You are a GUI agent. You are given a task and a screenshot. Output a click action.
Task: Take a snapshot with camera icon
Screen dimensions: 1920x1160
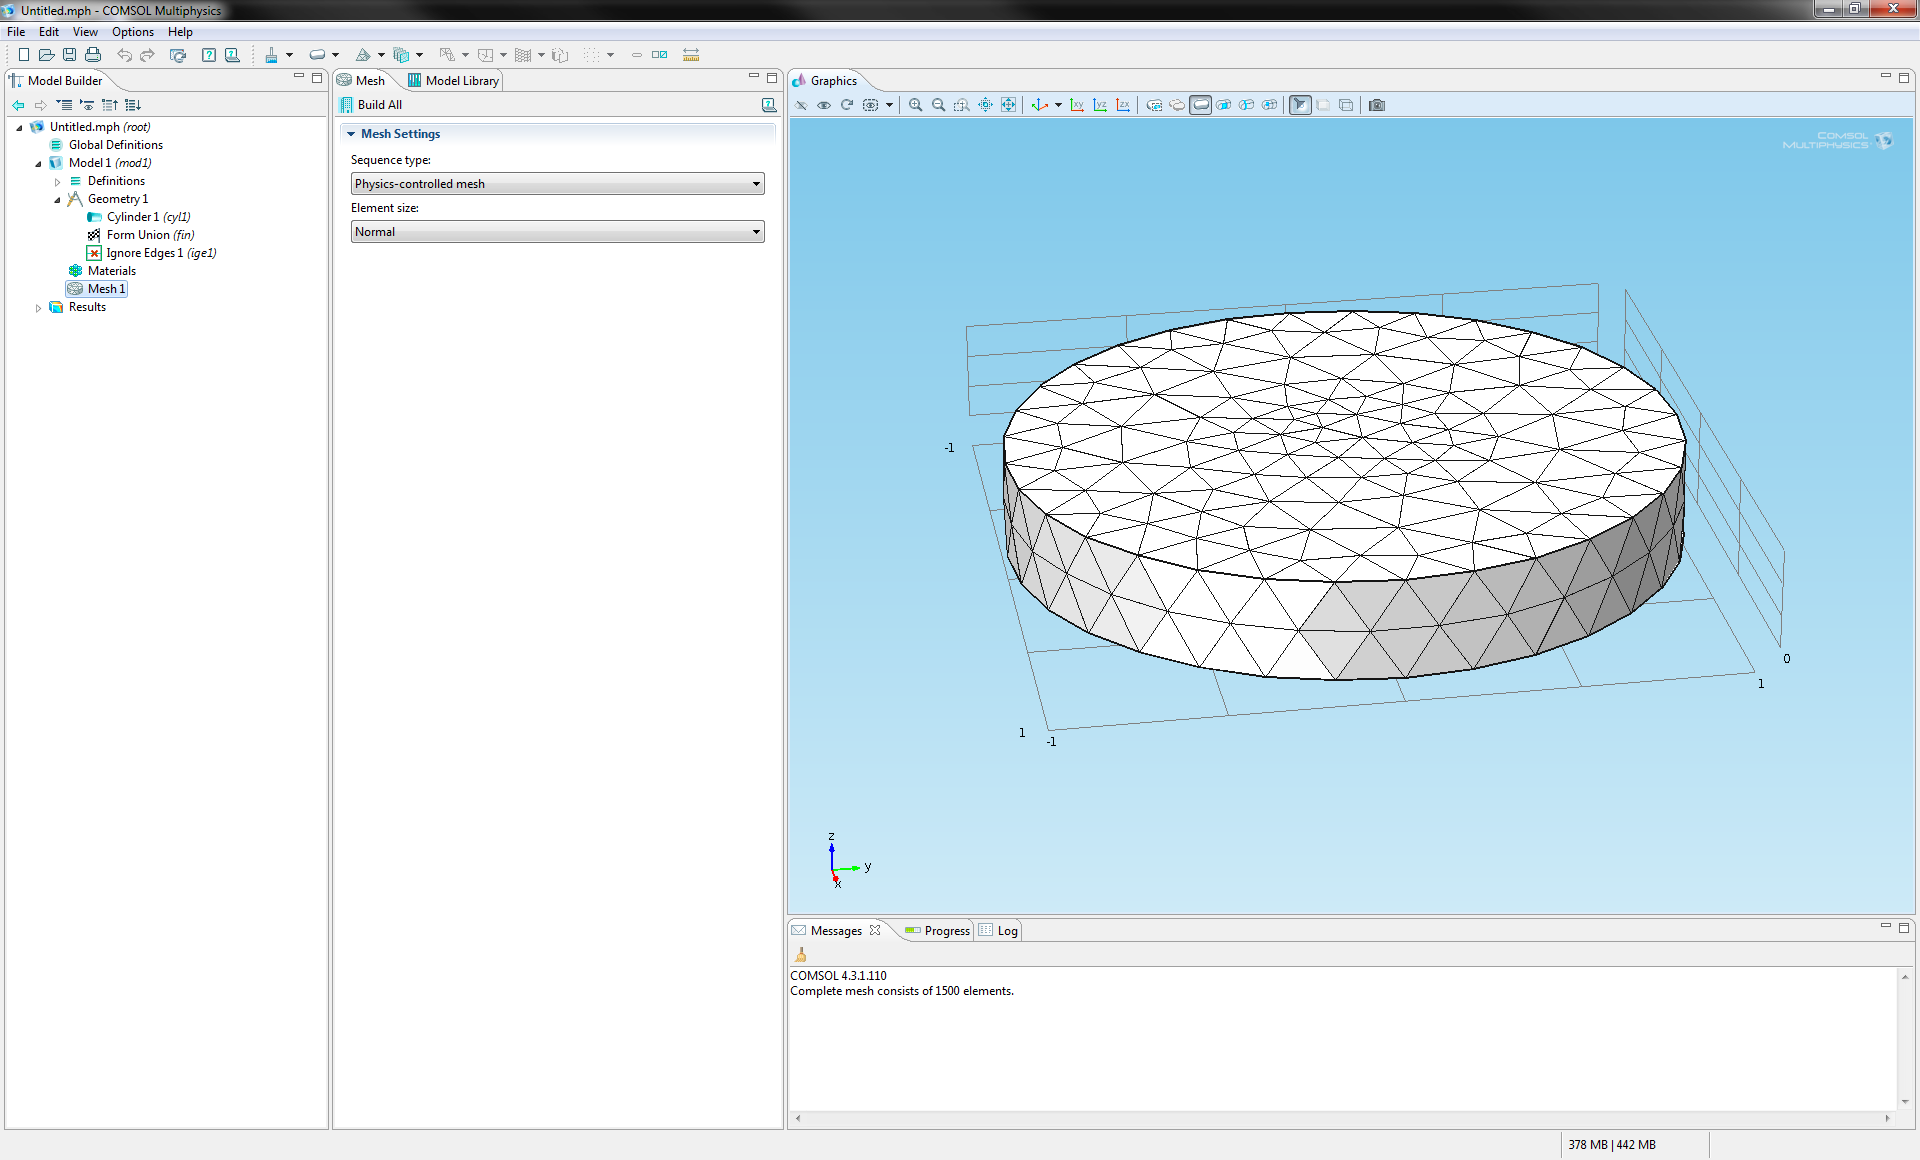[1377, 105]
